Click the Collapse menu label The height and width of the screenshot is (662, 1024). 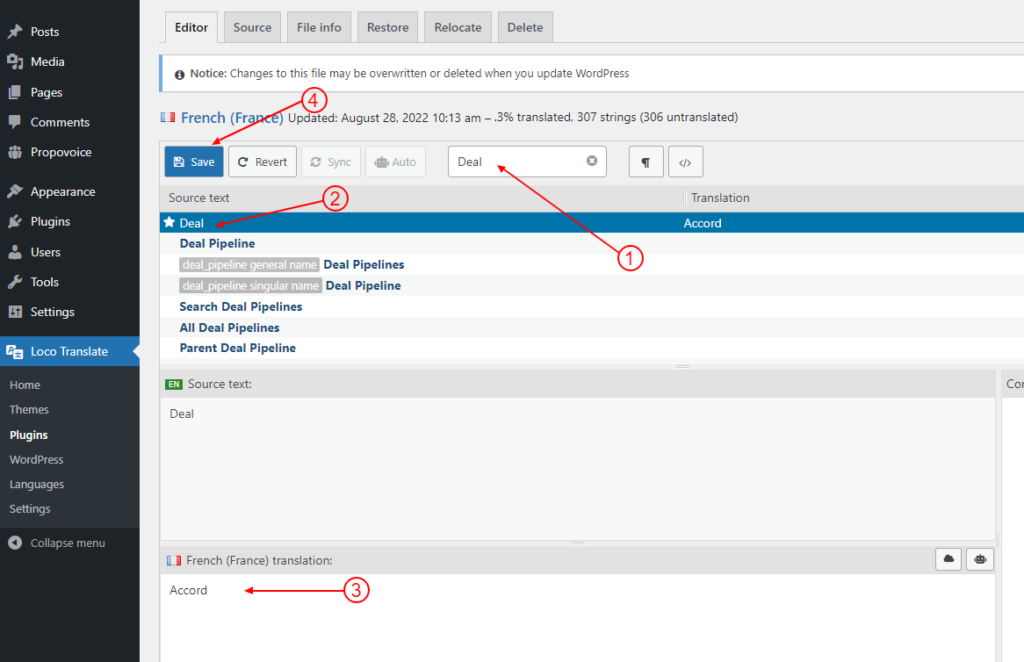68,543
